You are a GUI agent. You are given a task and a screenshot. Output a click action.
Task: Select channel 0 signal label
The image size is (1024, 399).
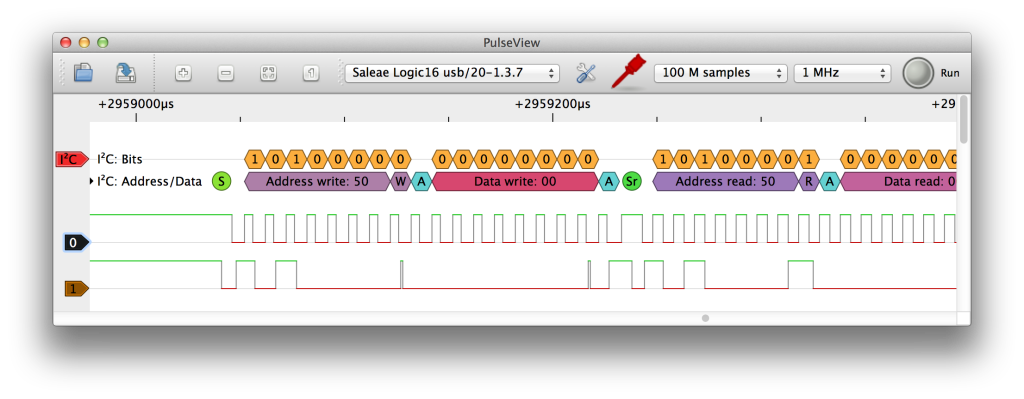pyautogui.click(x=76, y=243)
